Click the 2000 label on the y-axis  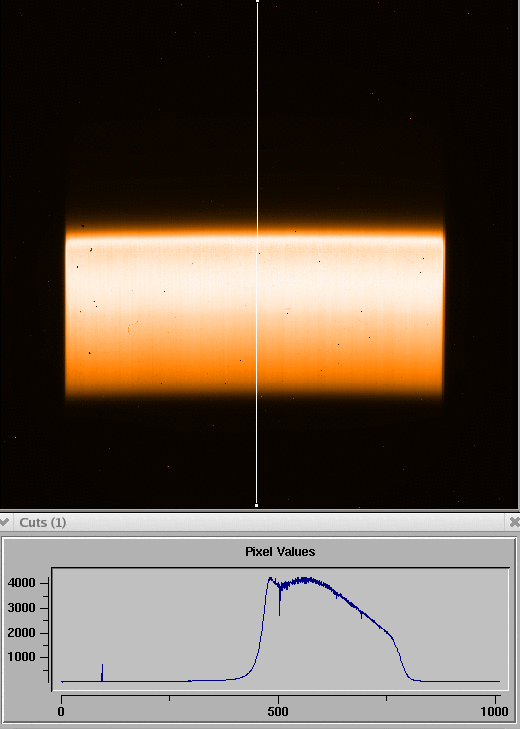(21, 633)
